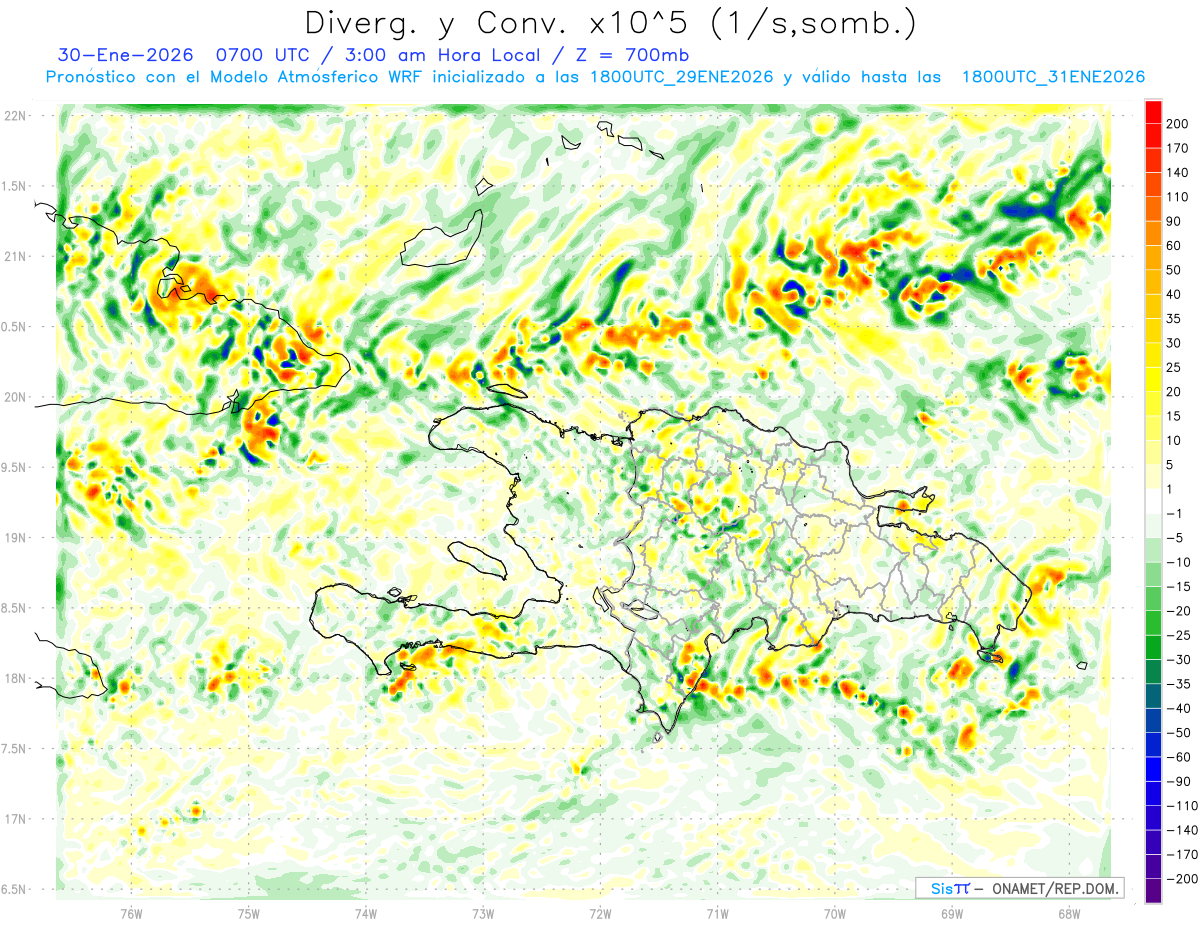The height and width of the screenshot is (927, 1200).
Task: Click the colorbar value '-5'
Action: (1176, 538)
